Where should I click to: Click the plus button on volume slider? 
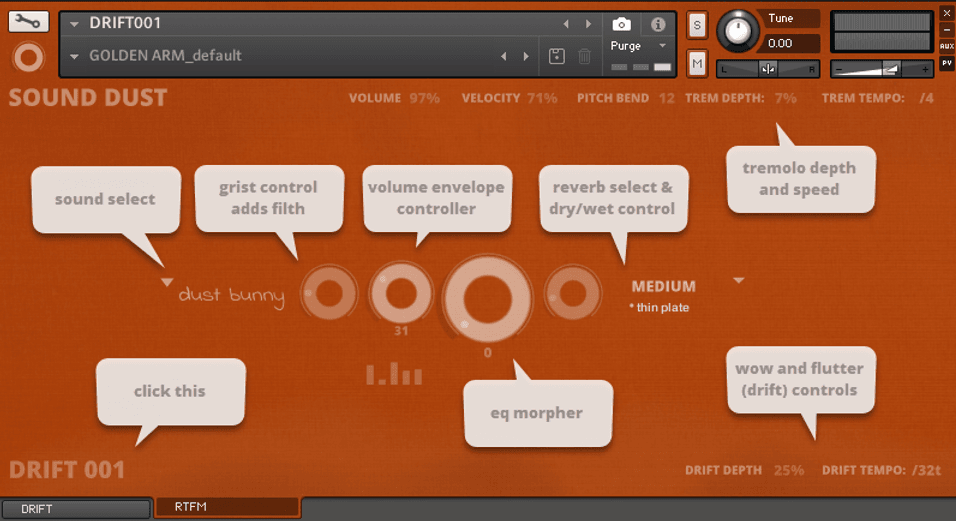point(925,70)
